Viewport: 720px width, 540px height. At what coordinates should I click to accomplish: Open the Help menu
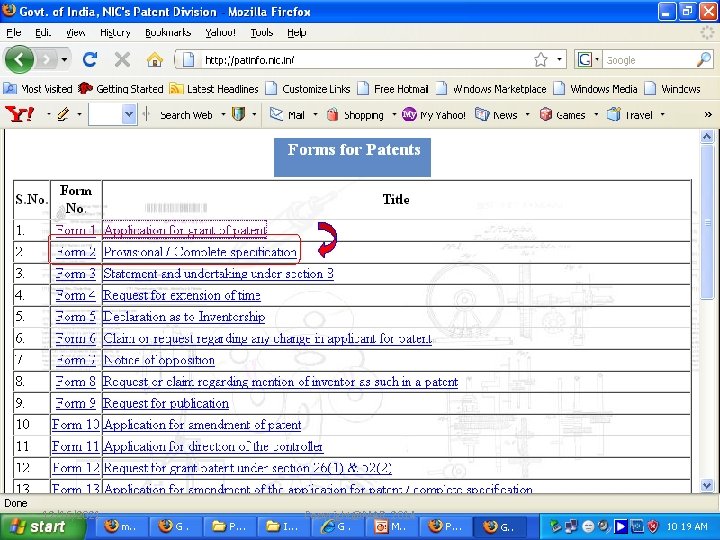click(x=297, y=33)
